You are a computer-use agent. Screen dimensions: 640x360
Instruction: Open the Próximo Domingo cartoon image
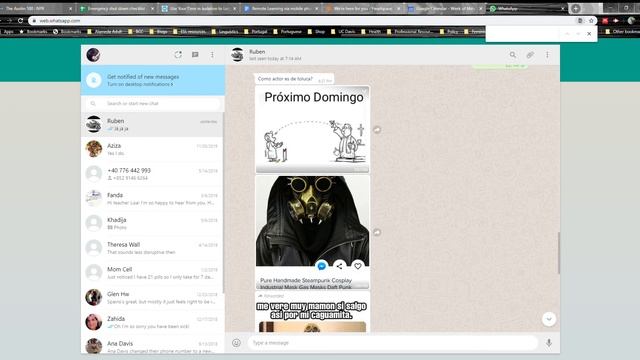point(313,129)
